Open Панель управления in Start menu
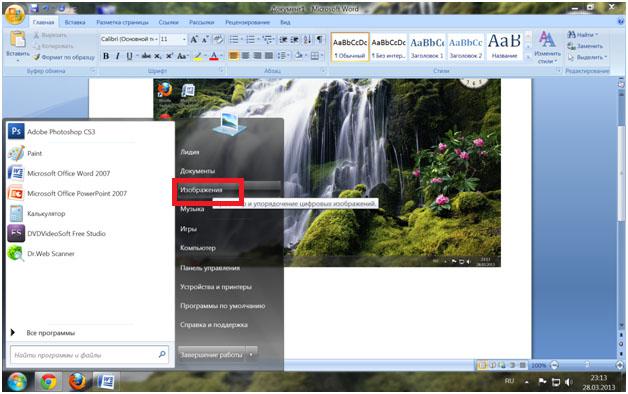This screenshot has width=628, height=394. (210, 268)
